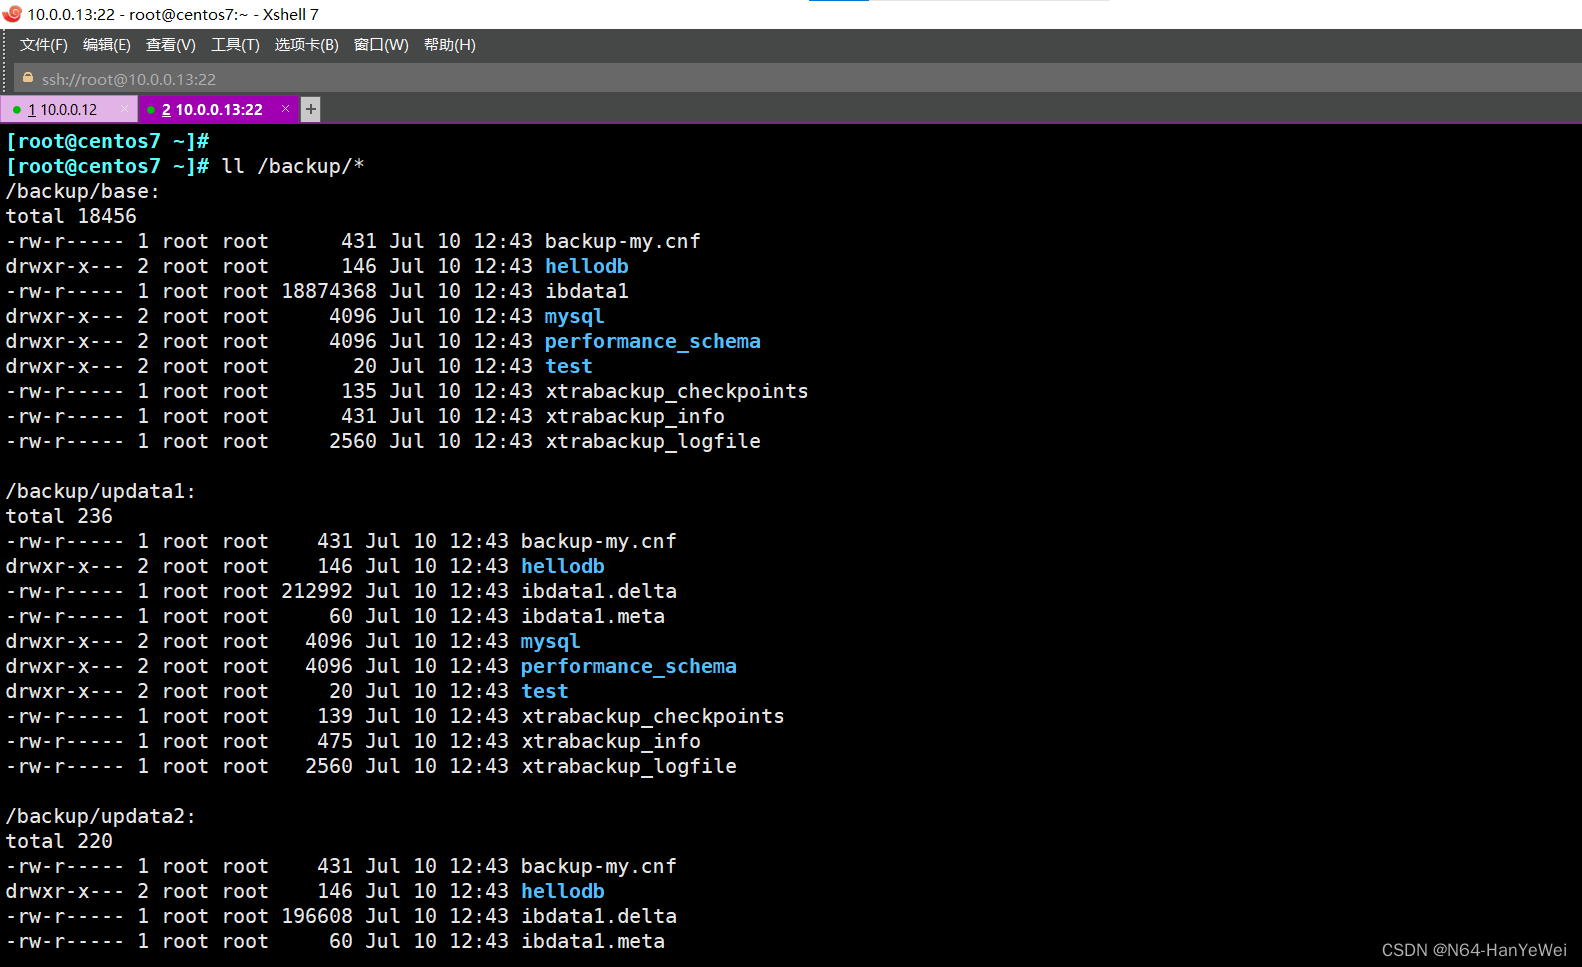Click the ll /backup/* command line

(x=292, y=166)
